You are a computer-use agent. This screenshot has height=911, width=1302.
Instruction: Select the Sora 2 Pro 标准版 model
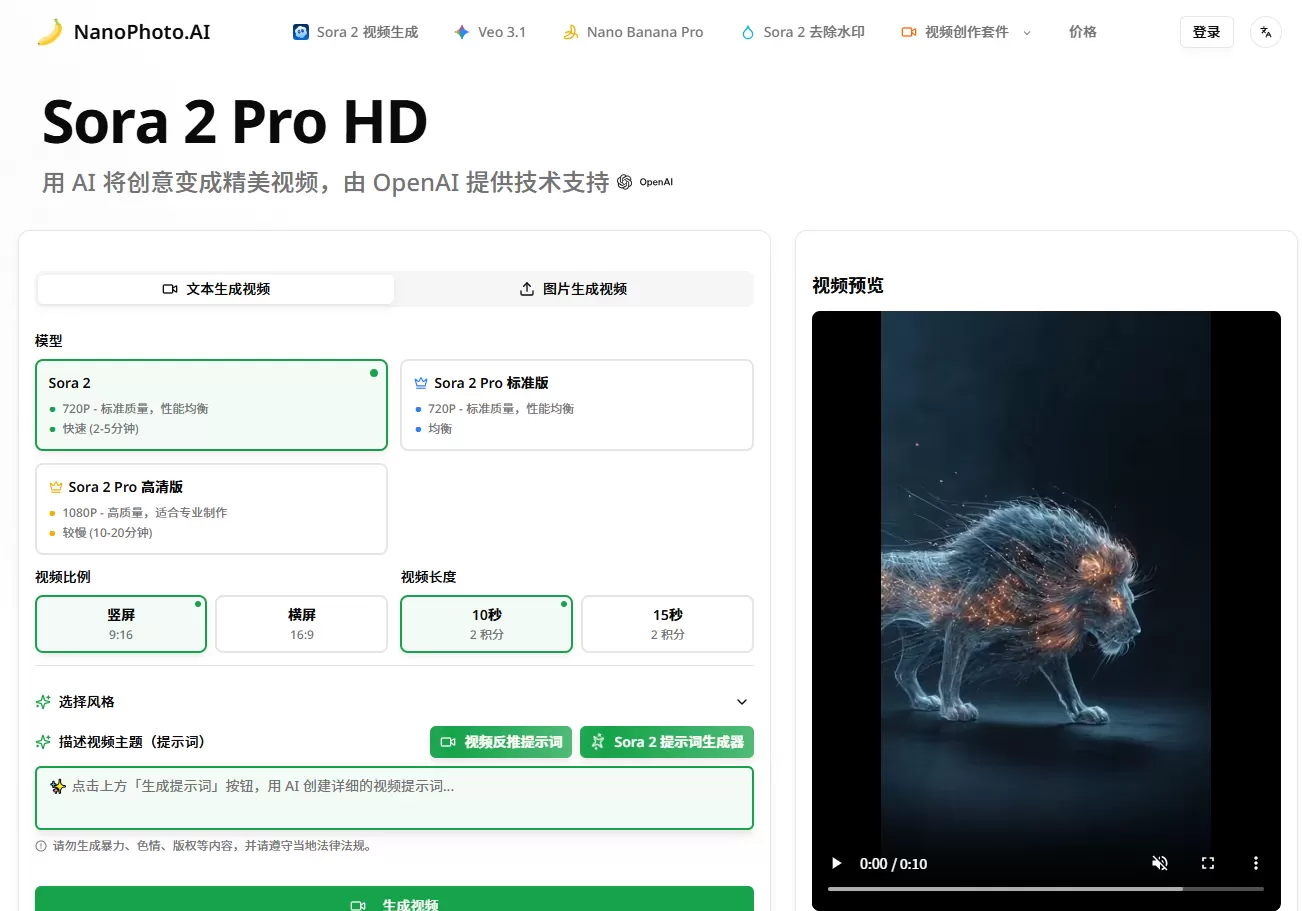576,404
